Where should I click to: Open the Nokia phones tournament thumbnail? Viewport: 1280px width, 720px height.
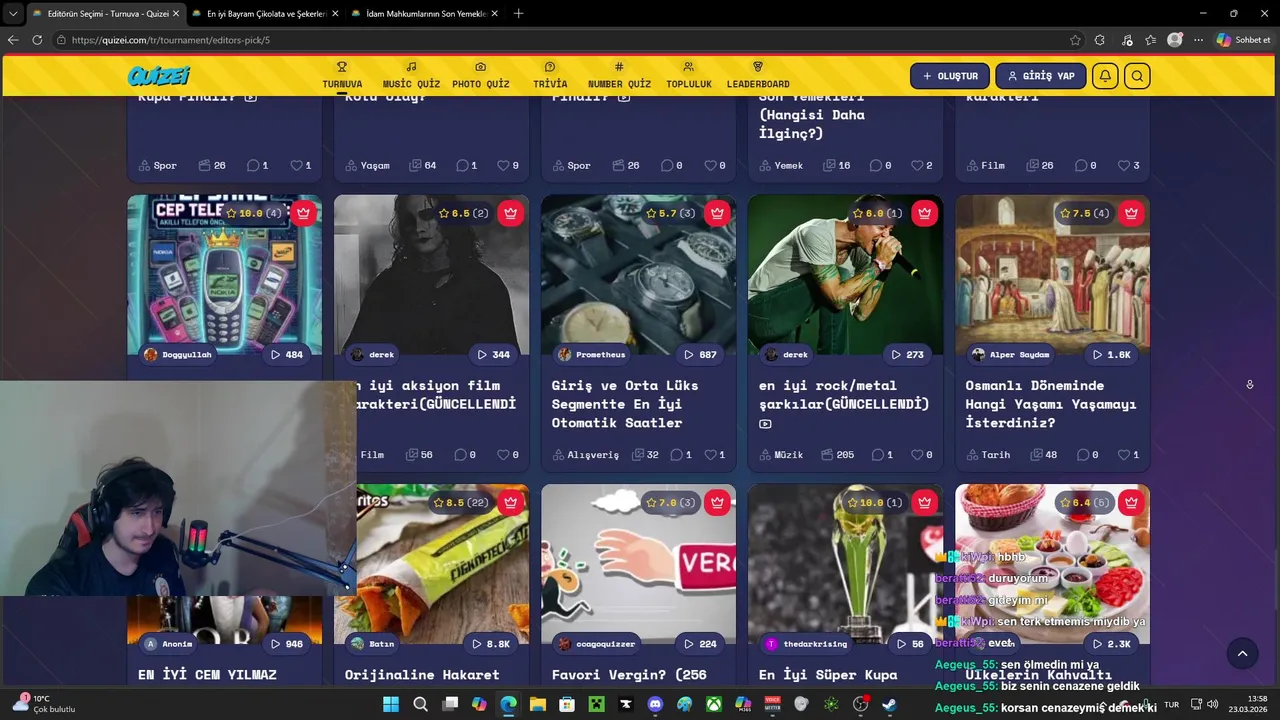[x=224, y=275]
